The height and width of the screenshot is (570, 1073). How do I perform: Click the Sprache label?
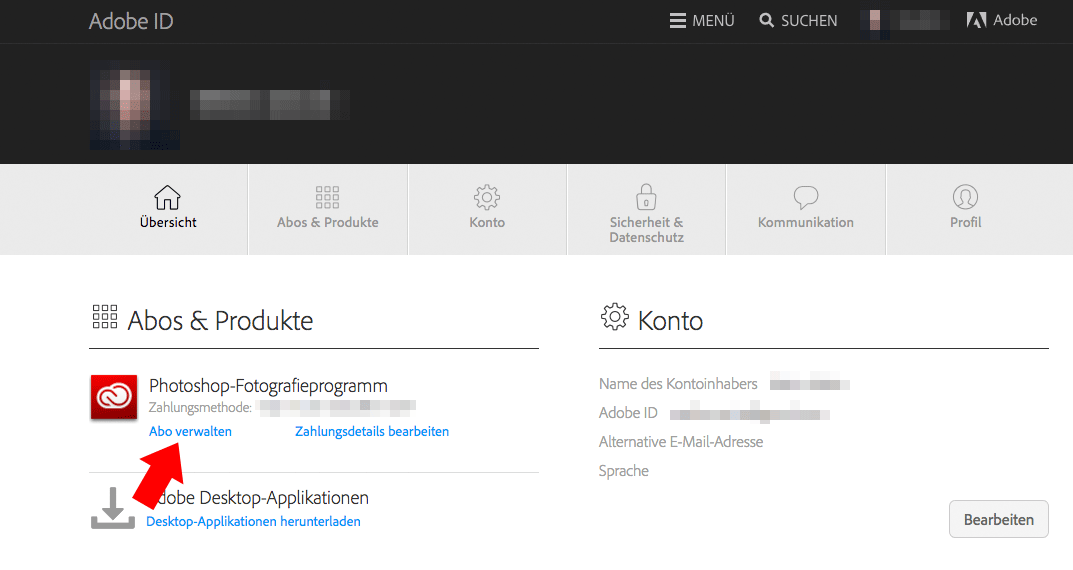click(x=623, y=471)
